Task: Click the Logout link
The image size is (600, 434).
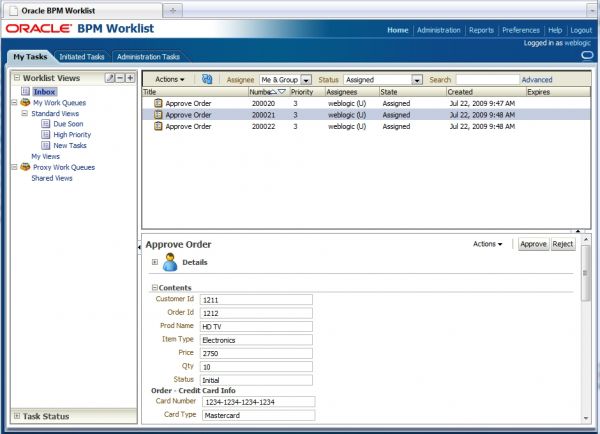Action: pyautogui.click(x=581, y=30)
